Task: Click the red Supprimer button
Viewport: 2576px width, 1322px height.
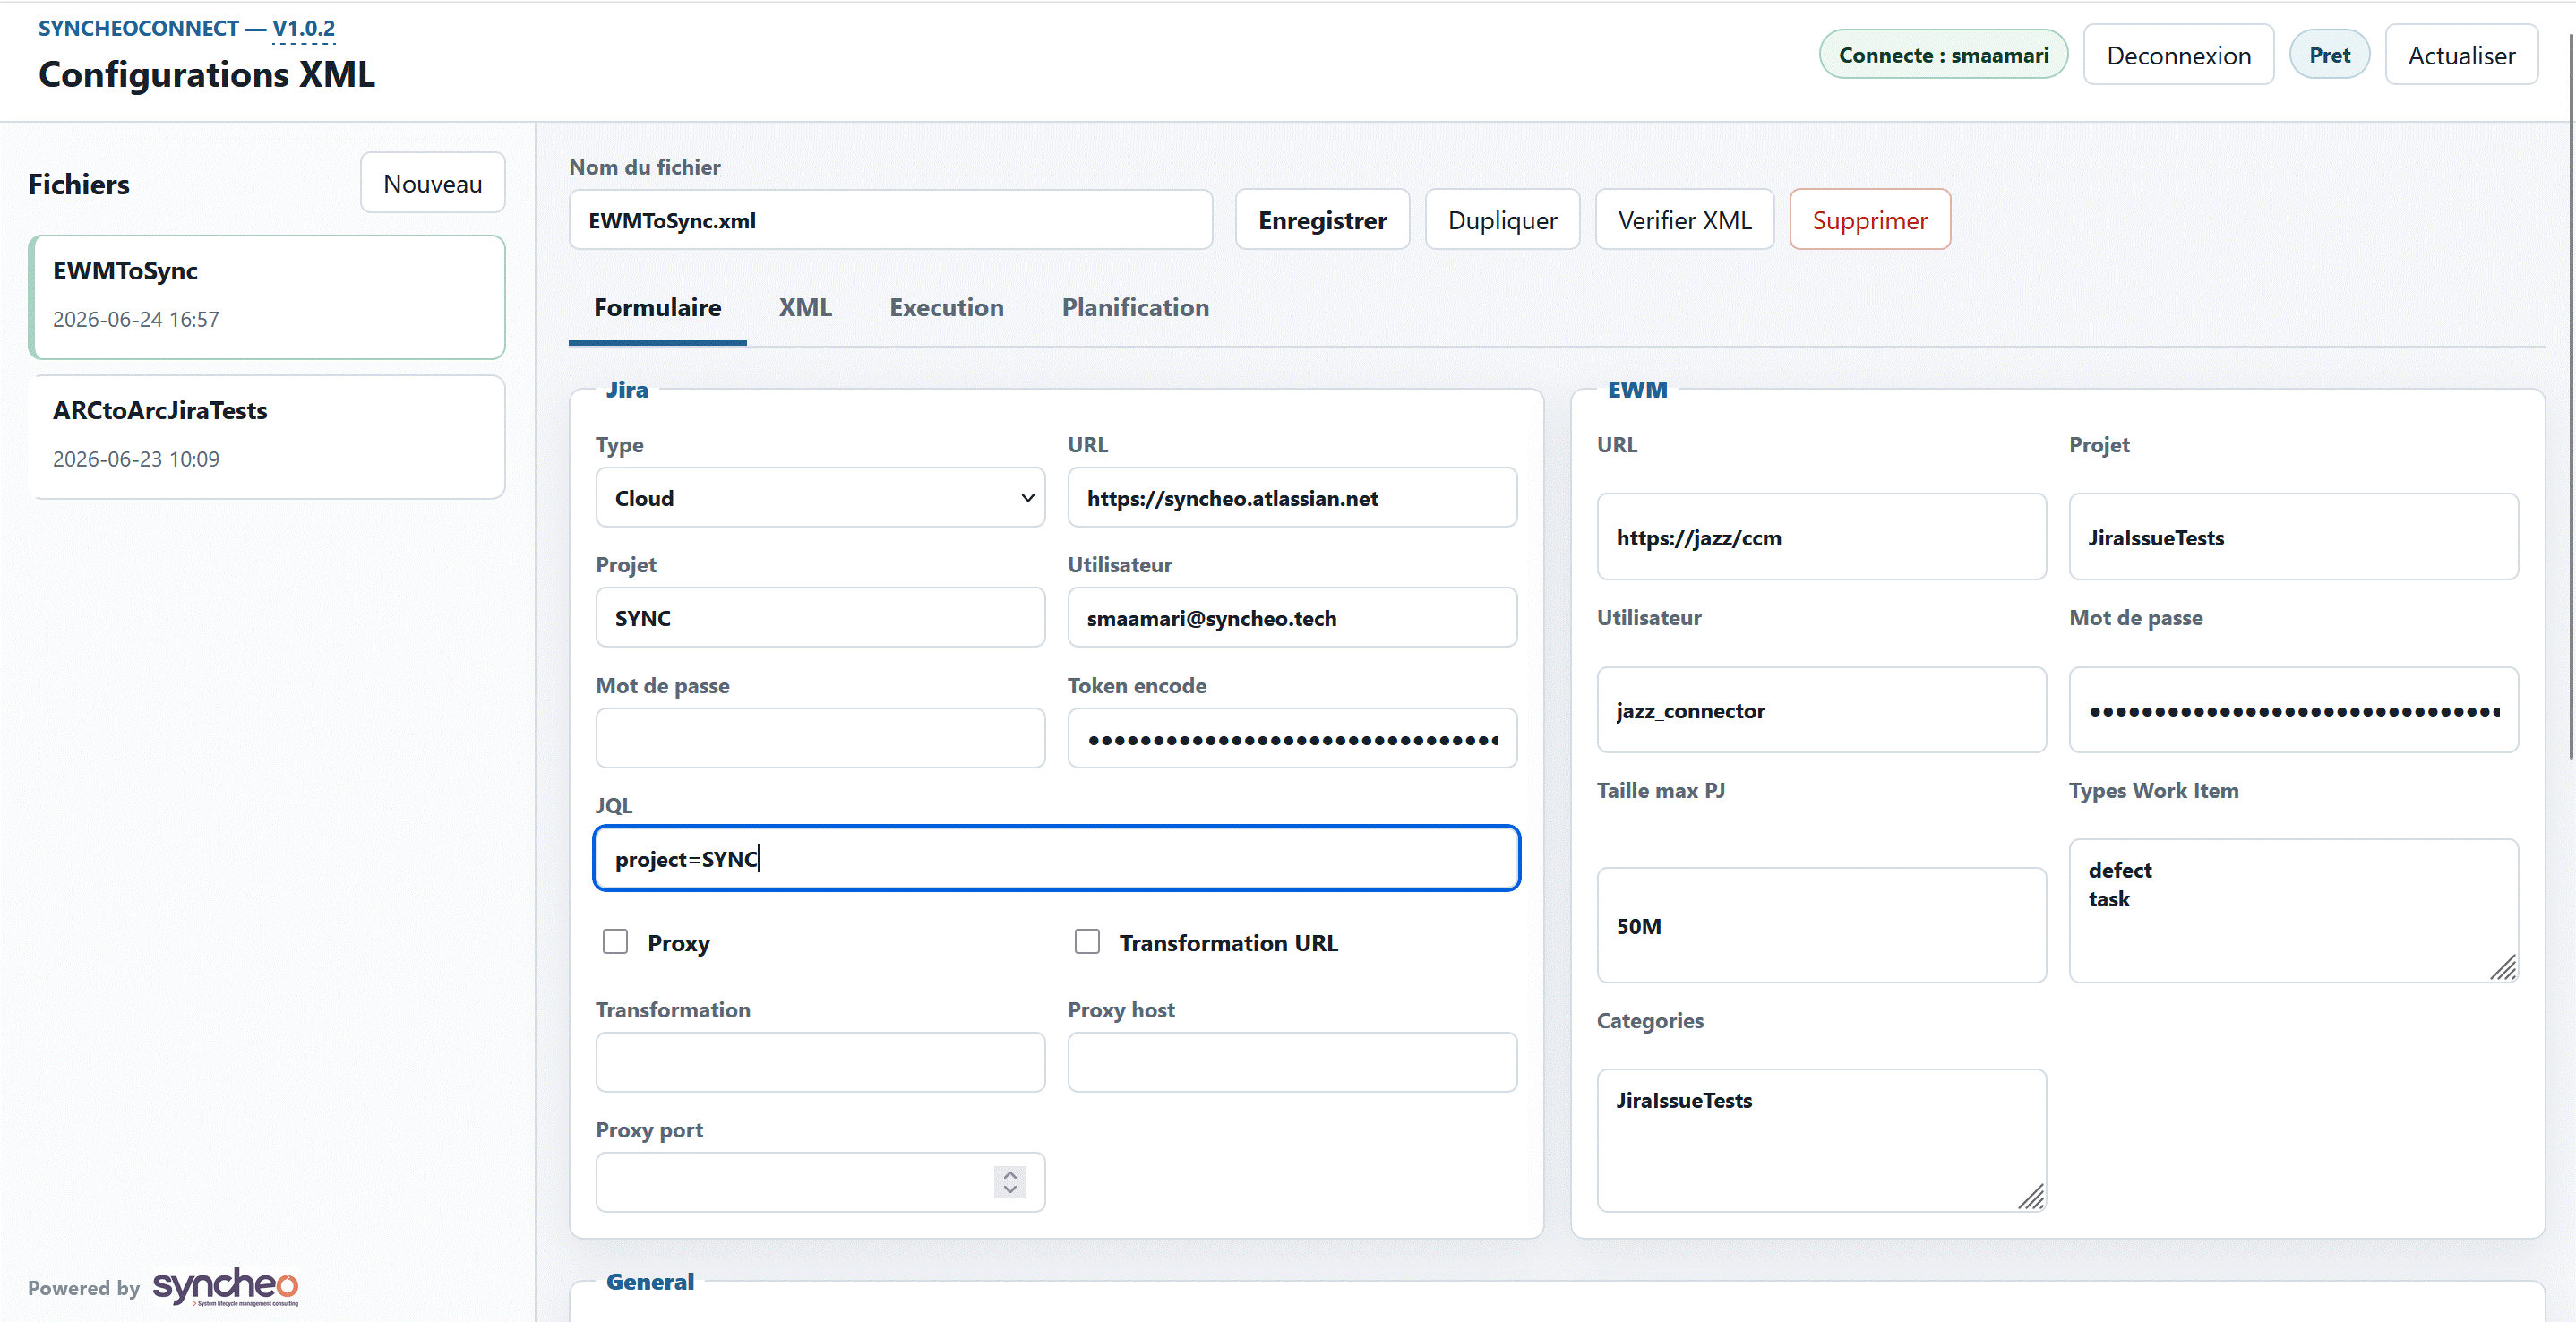Action: click(1869, 220)
